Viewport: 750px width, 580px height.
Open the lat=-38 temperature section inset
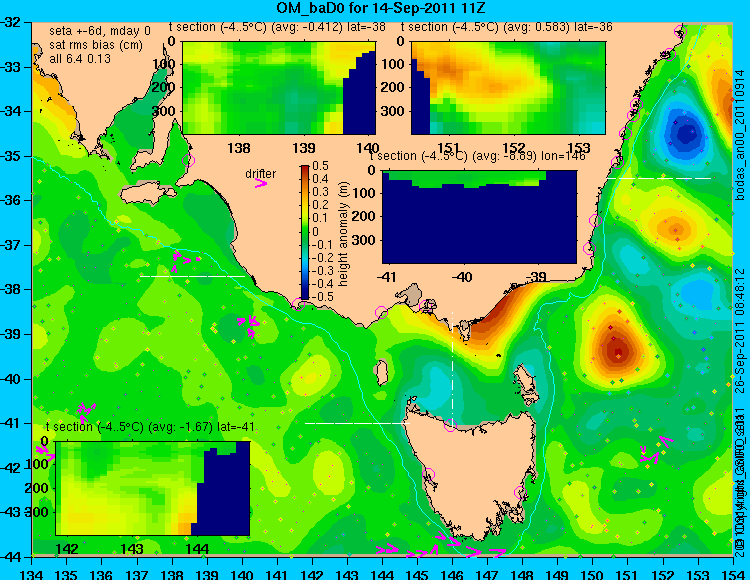[279, 88]
